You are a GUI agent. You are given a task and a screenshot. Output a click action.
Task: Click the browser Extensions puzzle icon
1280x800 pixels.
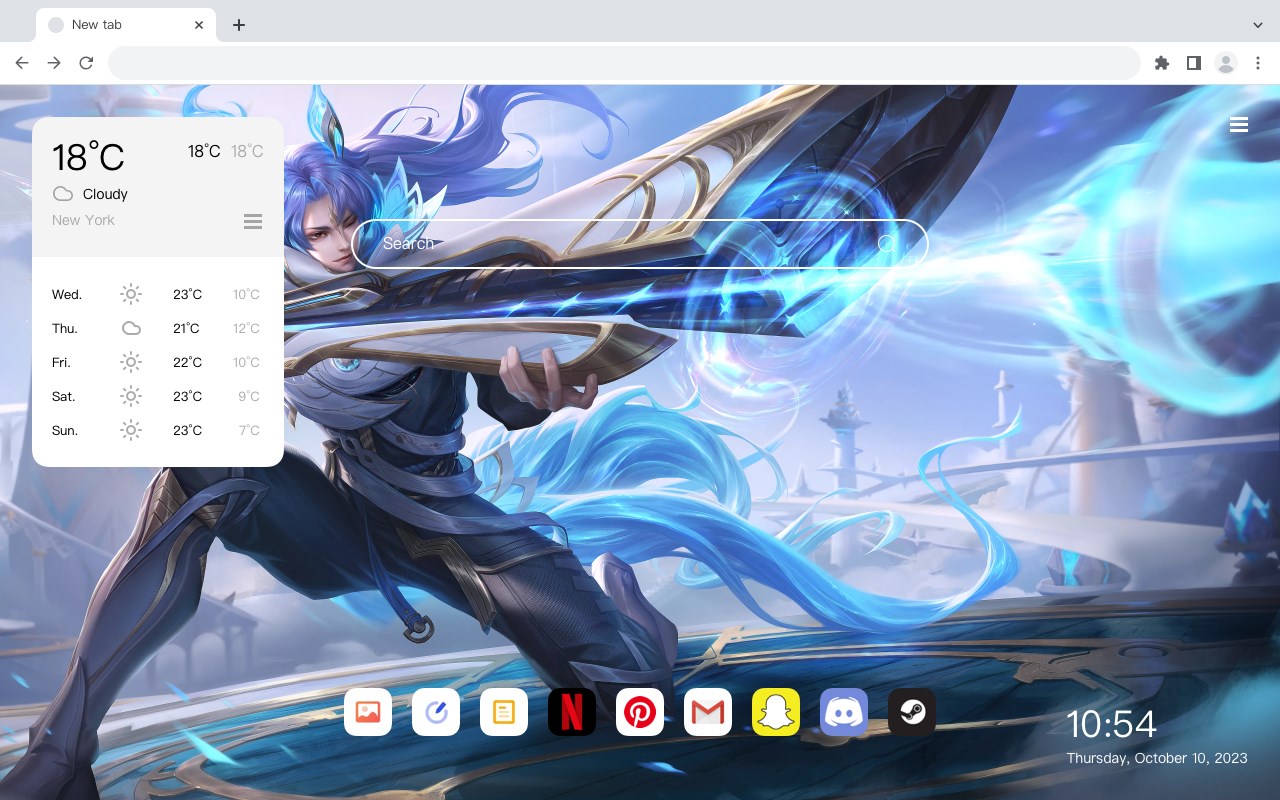pyautogui.click(x=1161, y=63)
